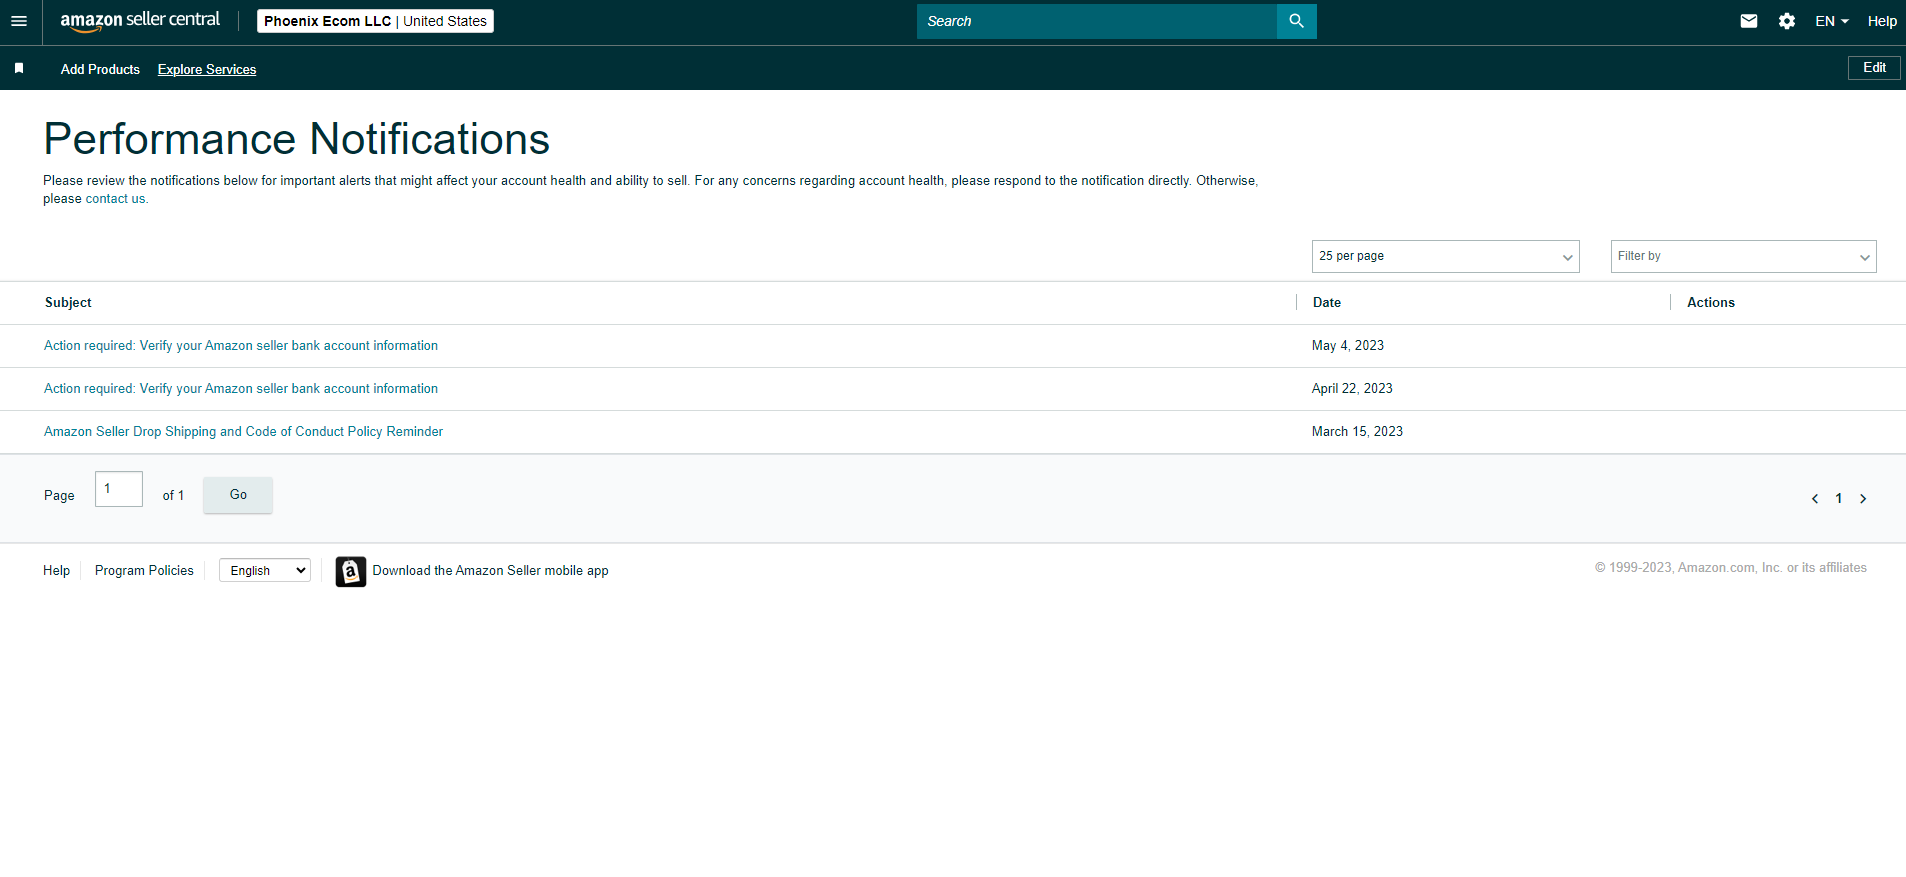This screenshot has width=1906, height=877.
Task: Click the page number input box
Action: pos(119,489)
